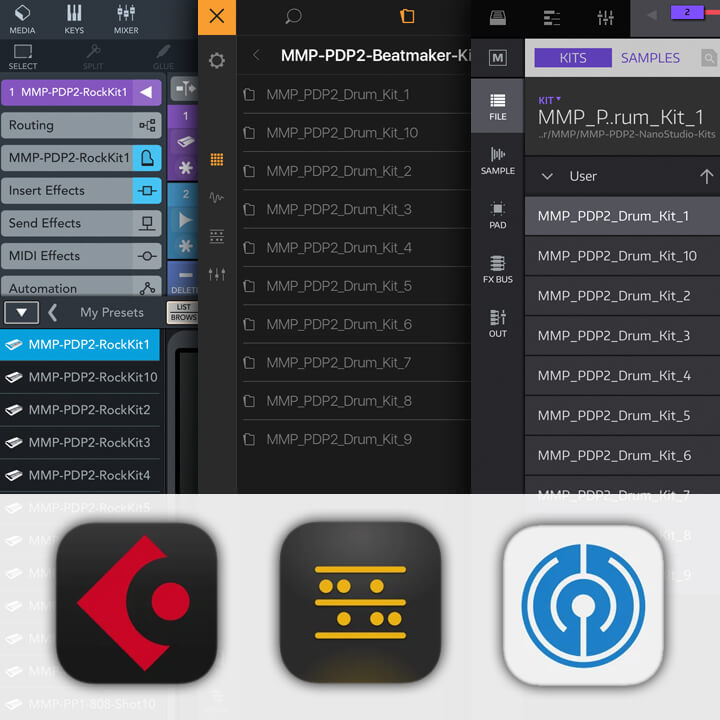Expand the Automation section
The image size is (720, 720).
[x=81, y=287]
